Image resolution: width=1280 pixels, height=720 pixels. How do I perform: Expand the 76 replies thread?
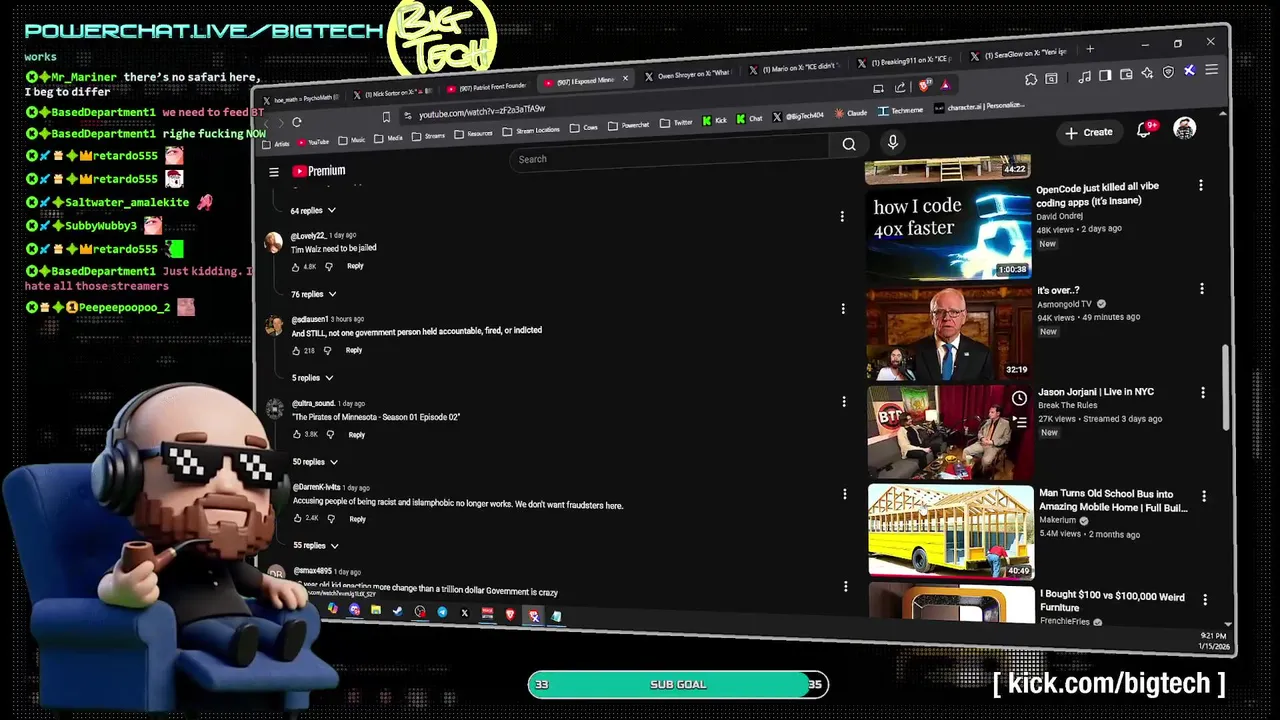314,294
